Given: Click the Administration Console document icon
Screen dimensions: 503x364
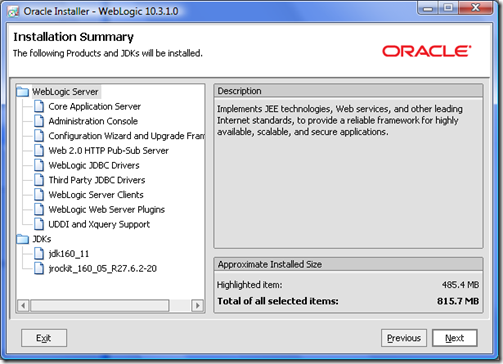Looking at the screenshot, I should click(39, 121).
